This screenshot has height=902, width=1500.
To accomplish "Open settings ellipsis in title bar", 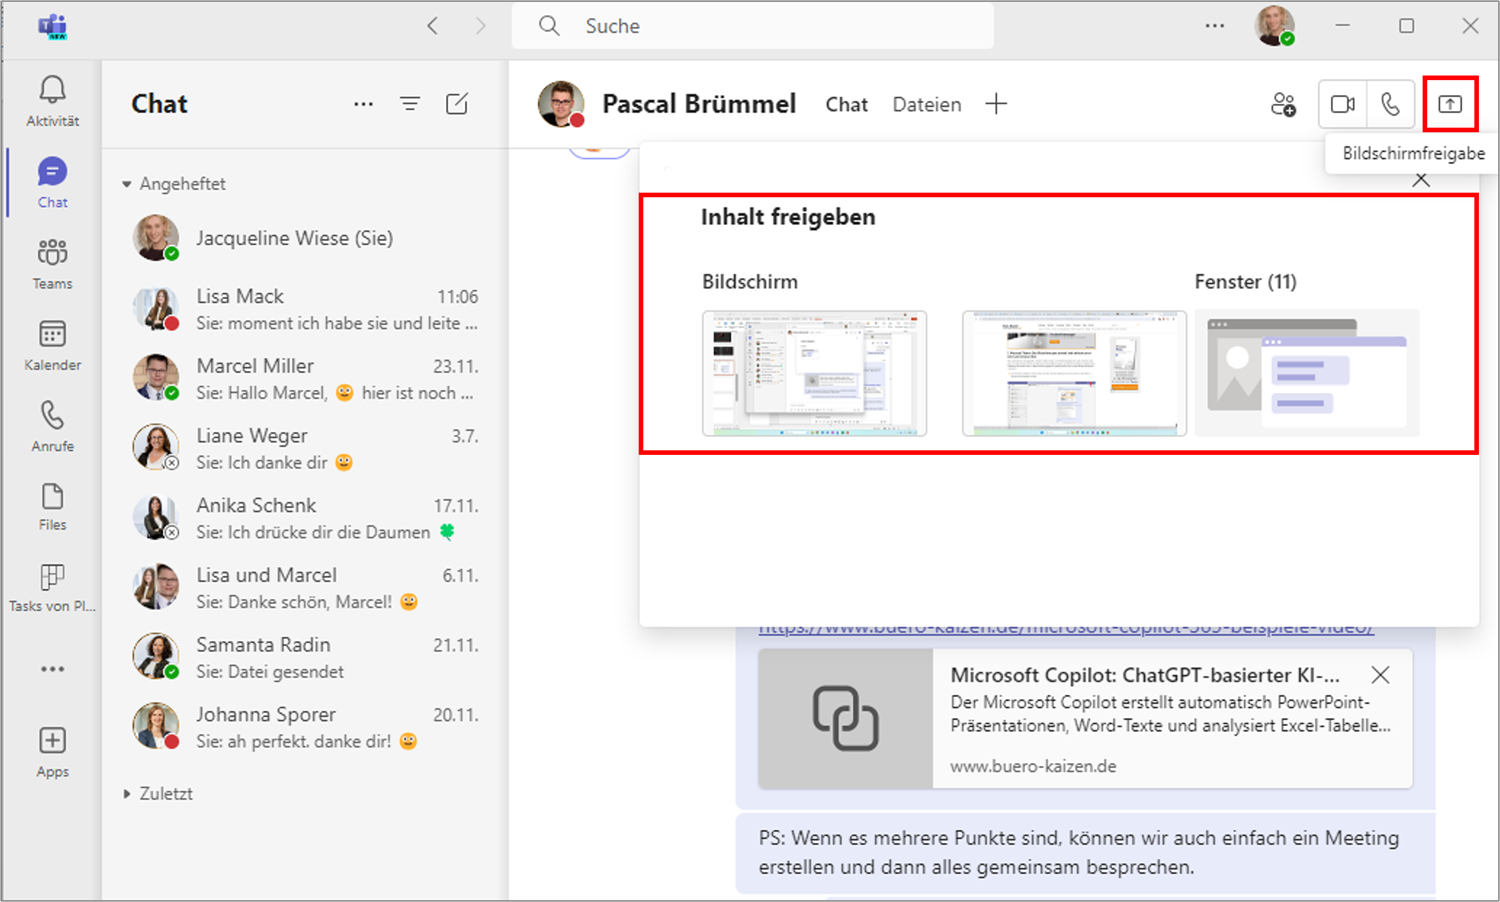I will (1215, 26).
